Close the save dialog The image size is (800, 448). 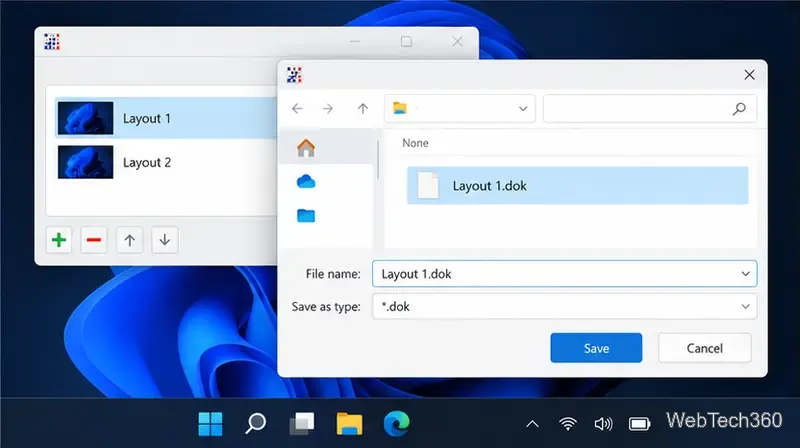click(749, 75)
